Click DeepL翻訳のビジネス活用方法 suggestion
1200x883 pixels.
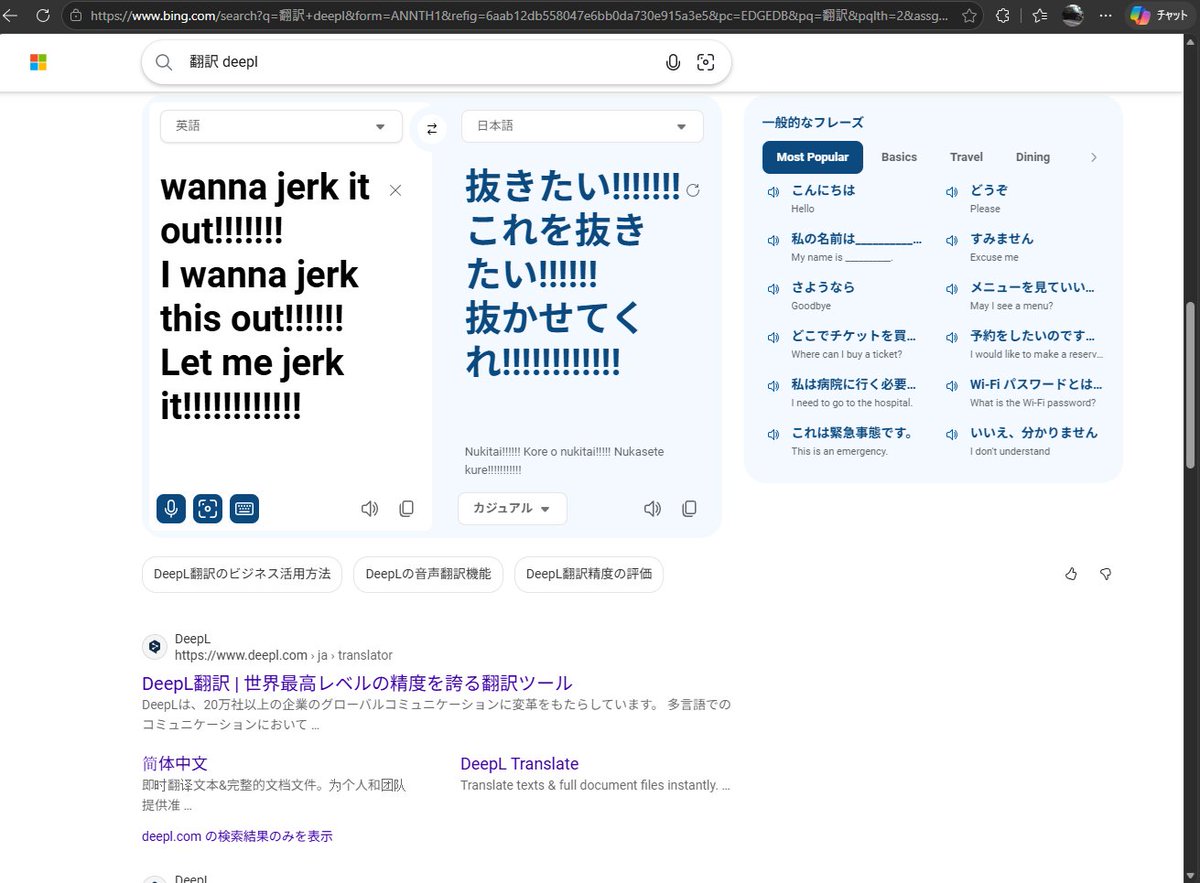(242, 574)
